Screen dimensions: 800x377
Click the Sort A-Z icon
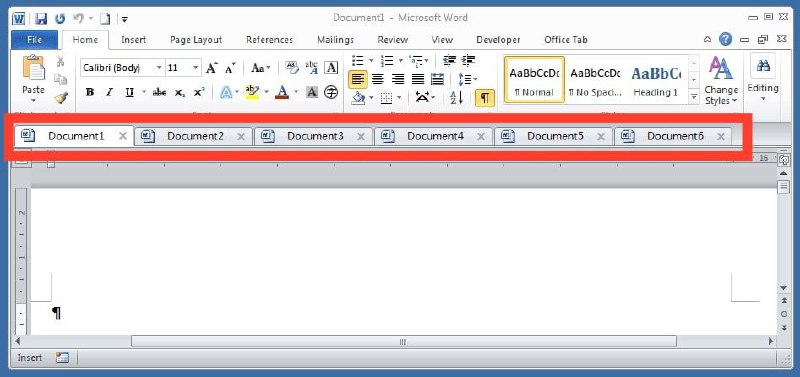point(456,97)
